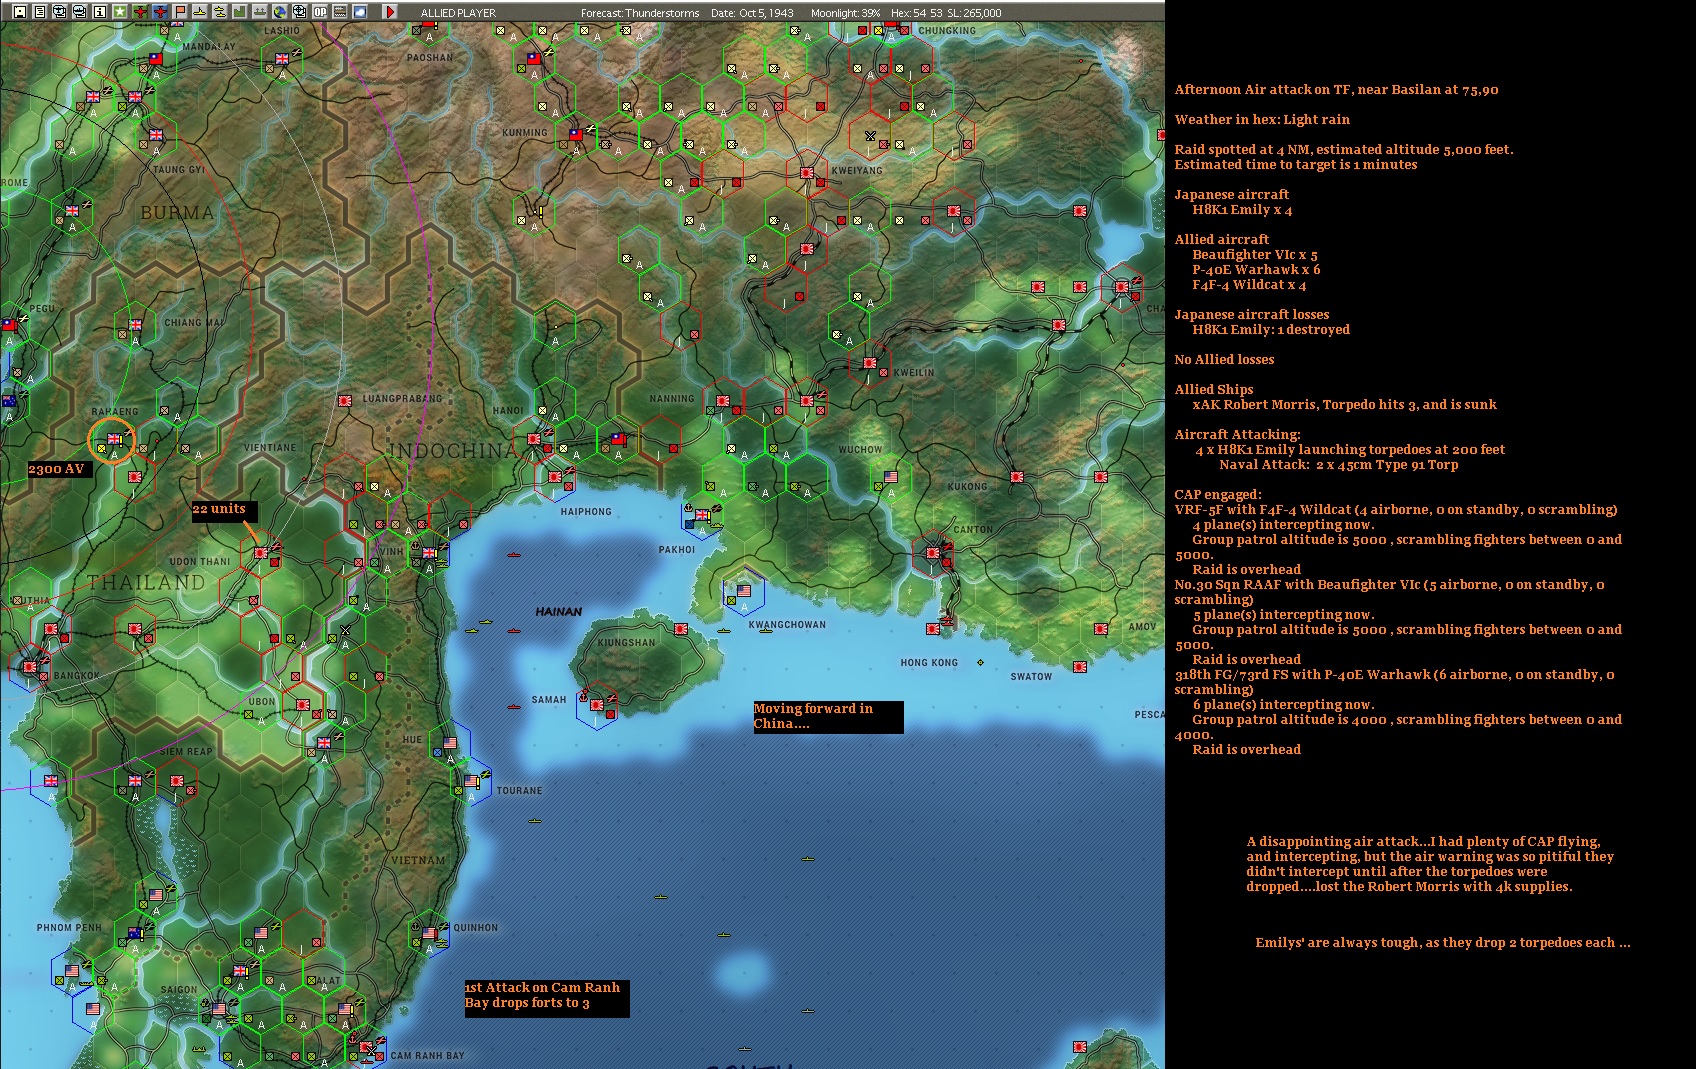Click the ALLIED PLAYER label
The width and height of the screenshot is (1696, 1069).
coord(458,13)
